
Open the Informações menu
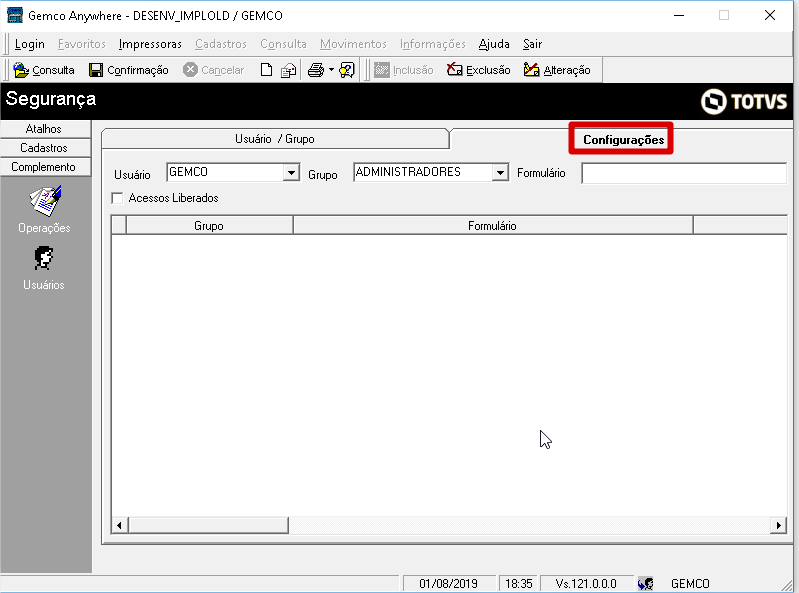coord(433,44)
